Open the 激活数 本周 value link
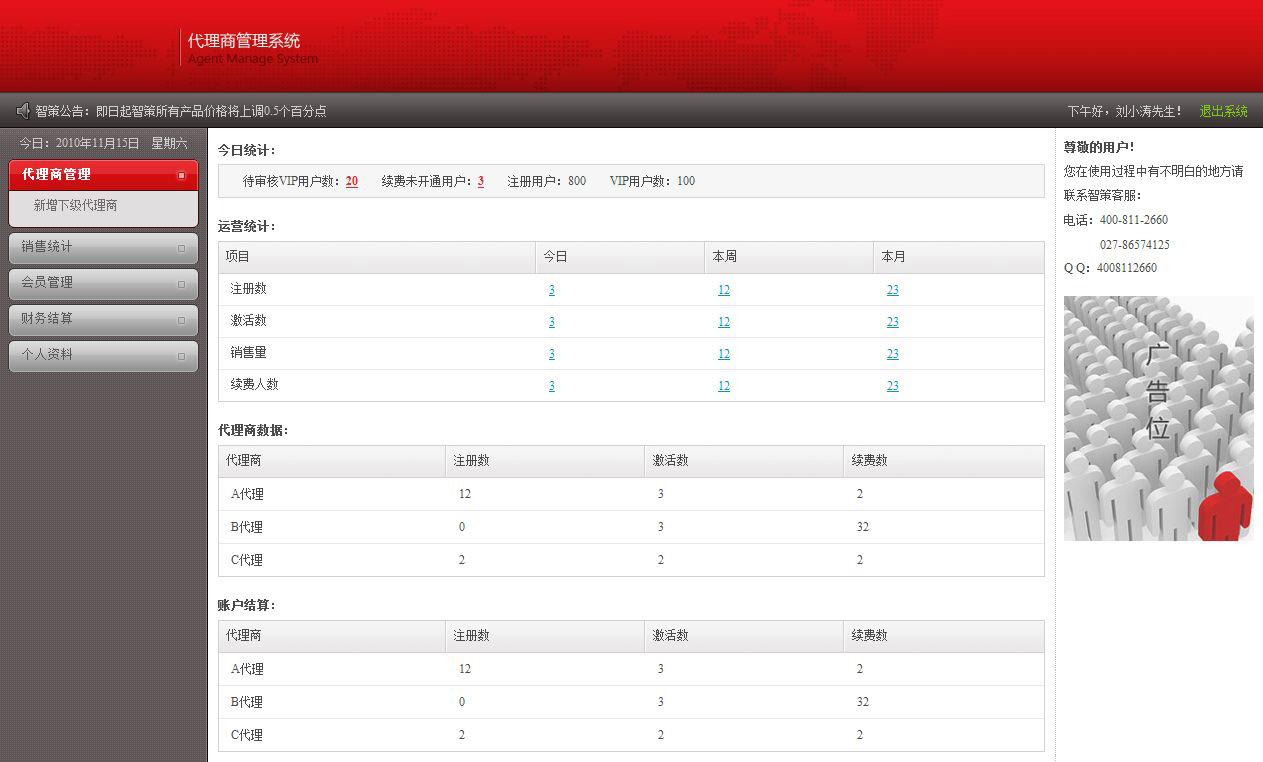Viewport: 1263px width, 762px height. point(724,322)
